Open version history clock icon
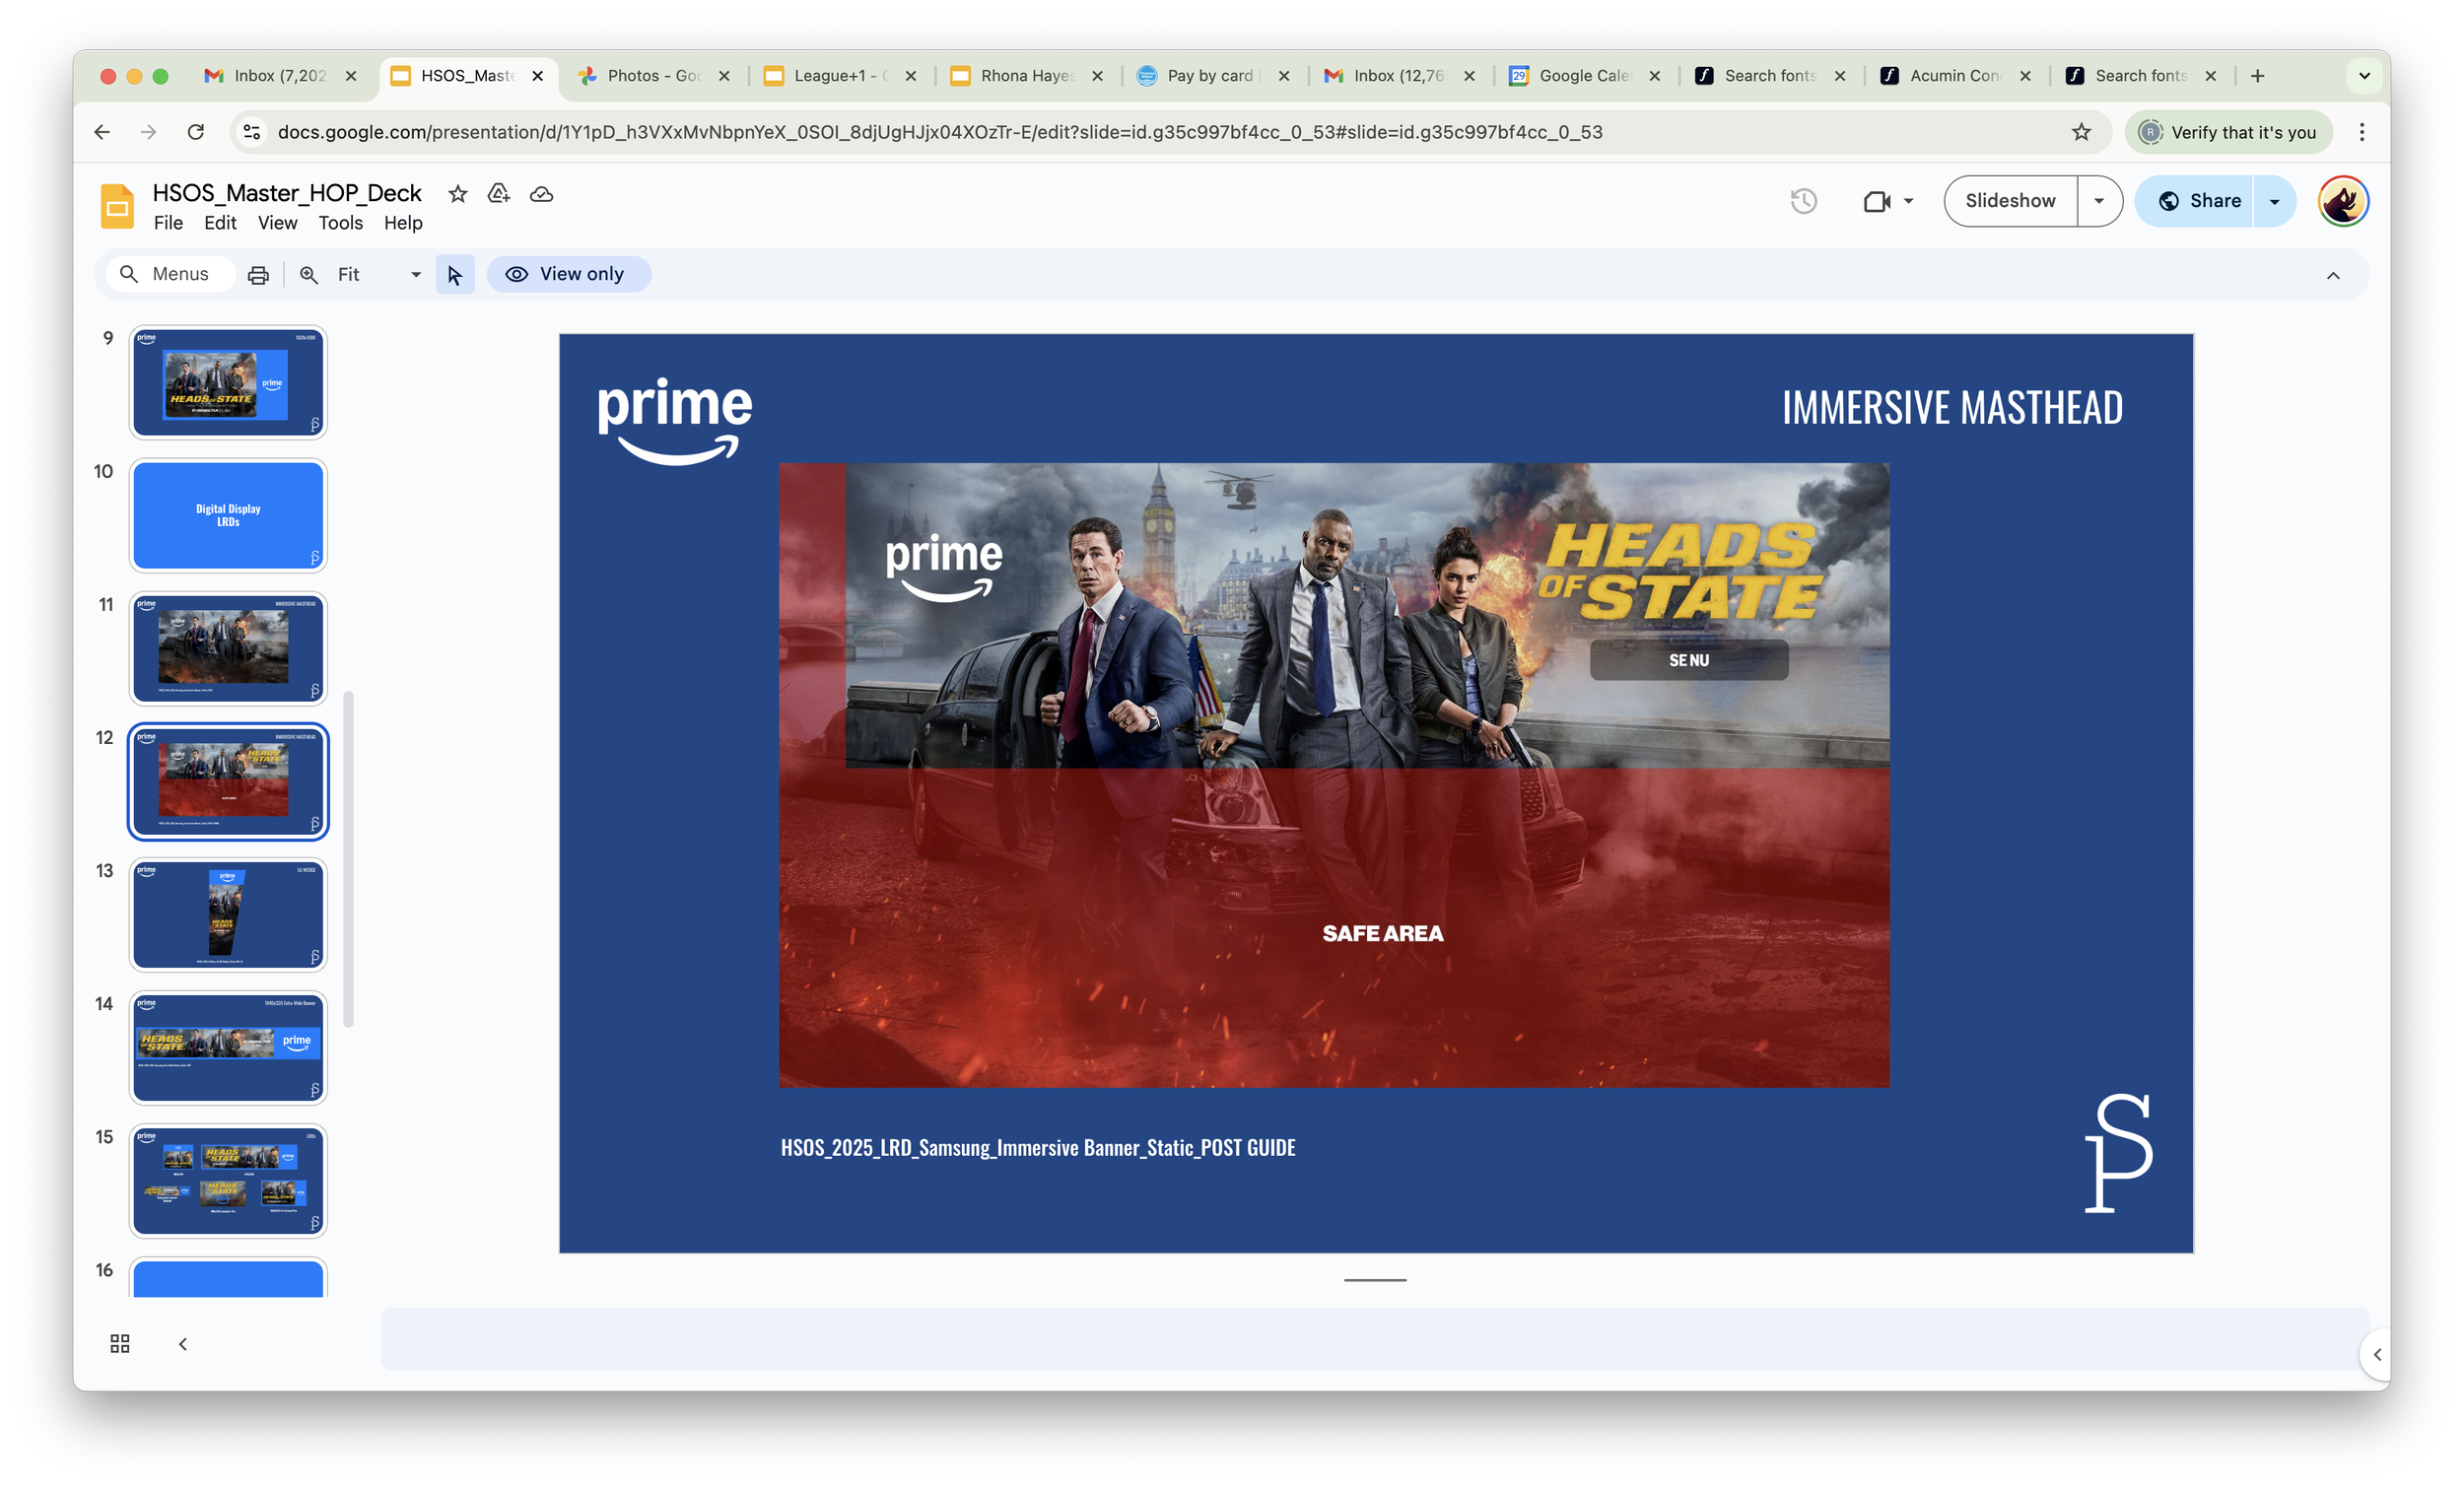Screen dimensions: 2464x1488 coord(1803,201)
